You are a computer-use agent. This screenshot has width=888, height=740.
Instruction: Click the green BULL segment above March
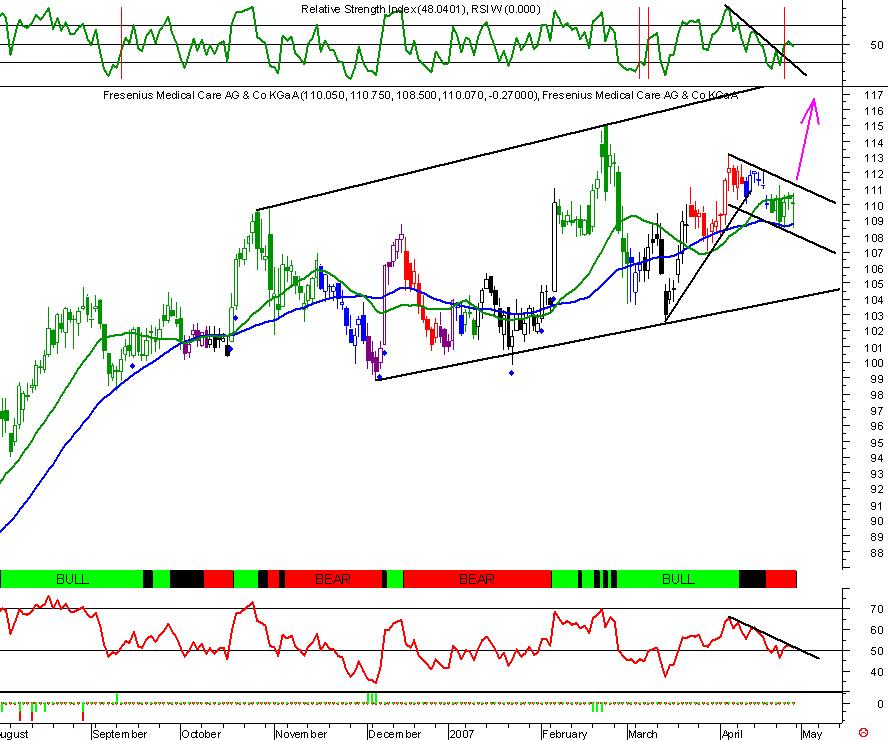pos(678,579)
